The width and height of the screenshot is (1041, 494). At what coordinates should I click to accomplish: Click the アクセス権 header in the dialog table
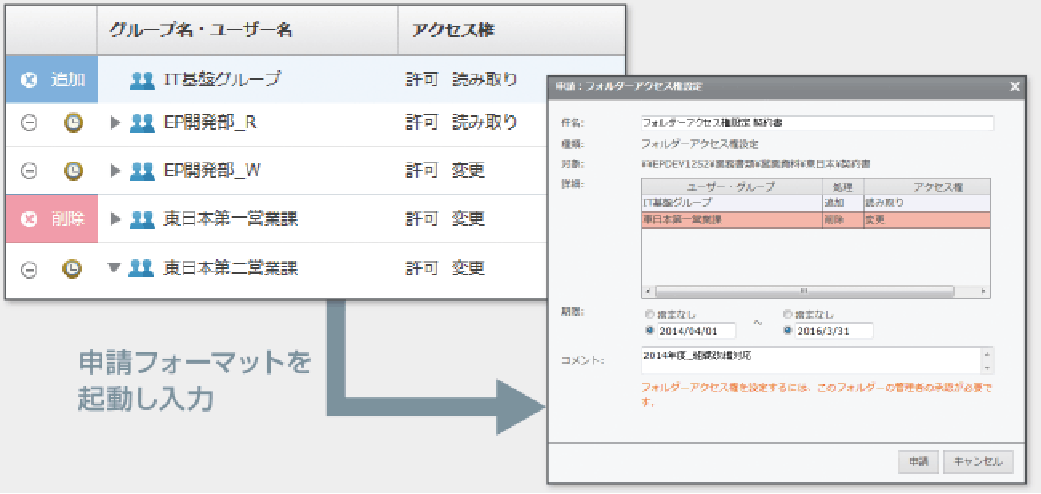926,187
